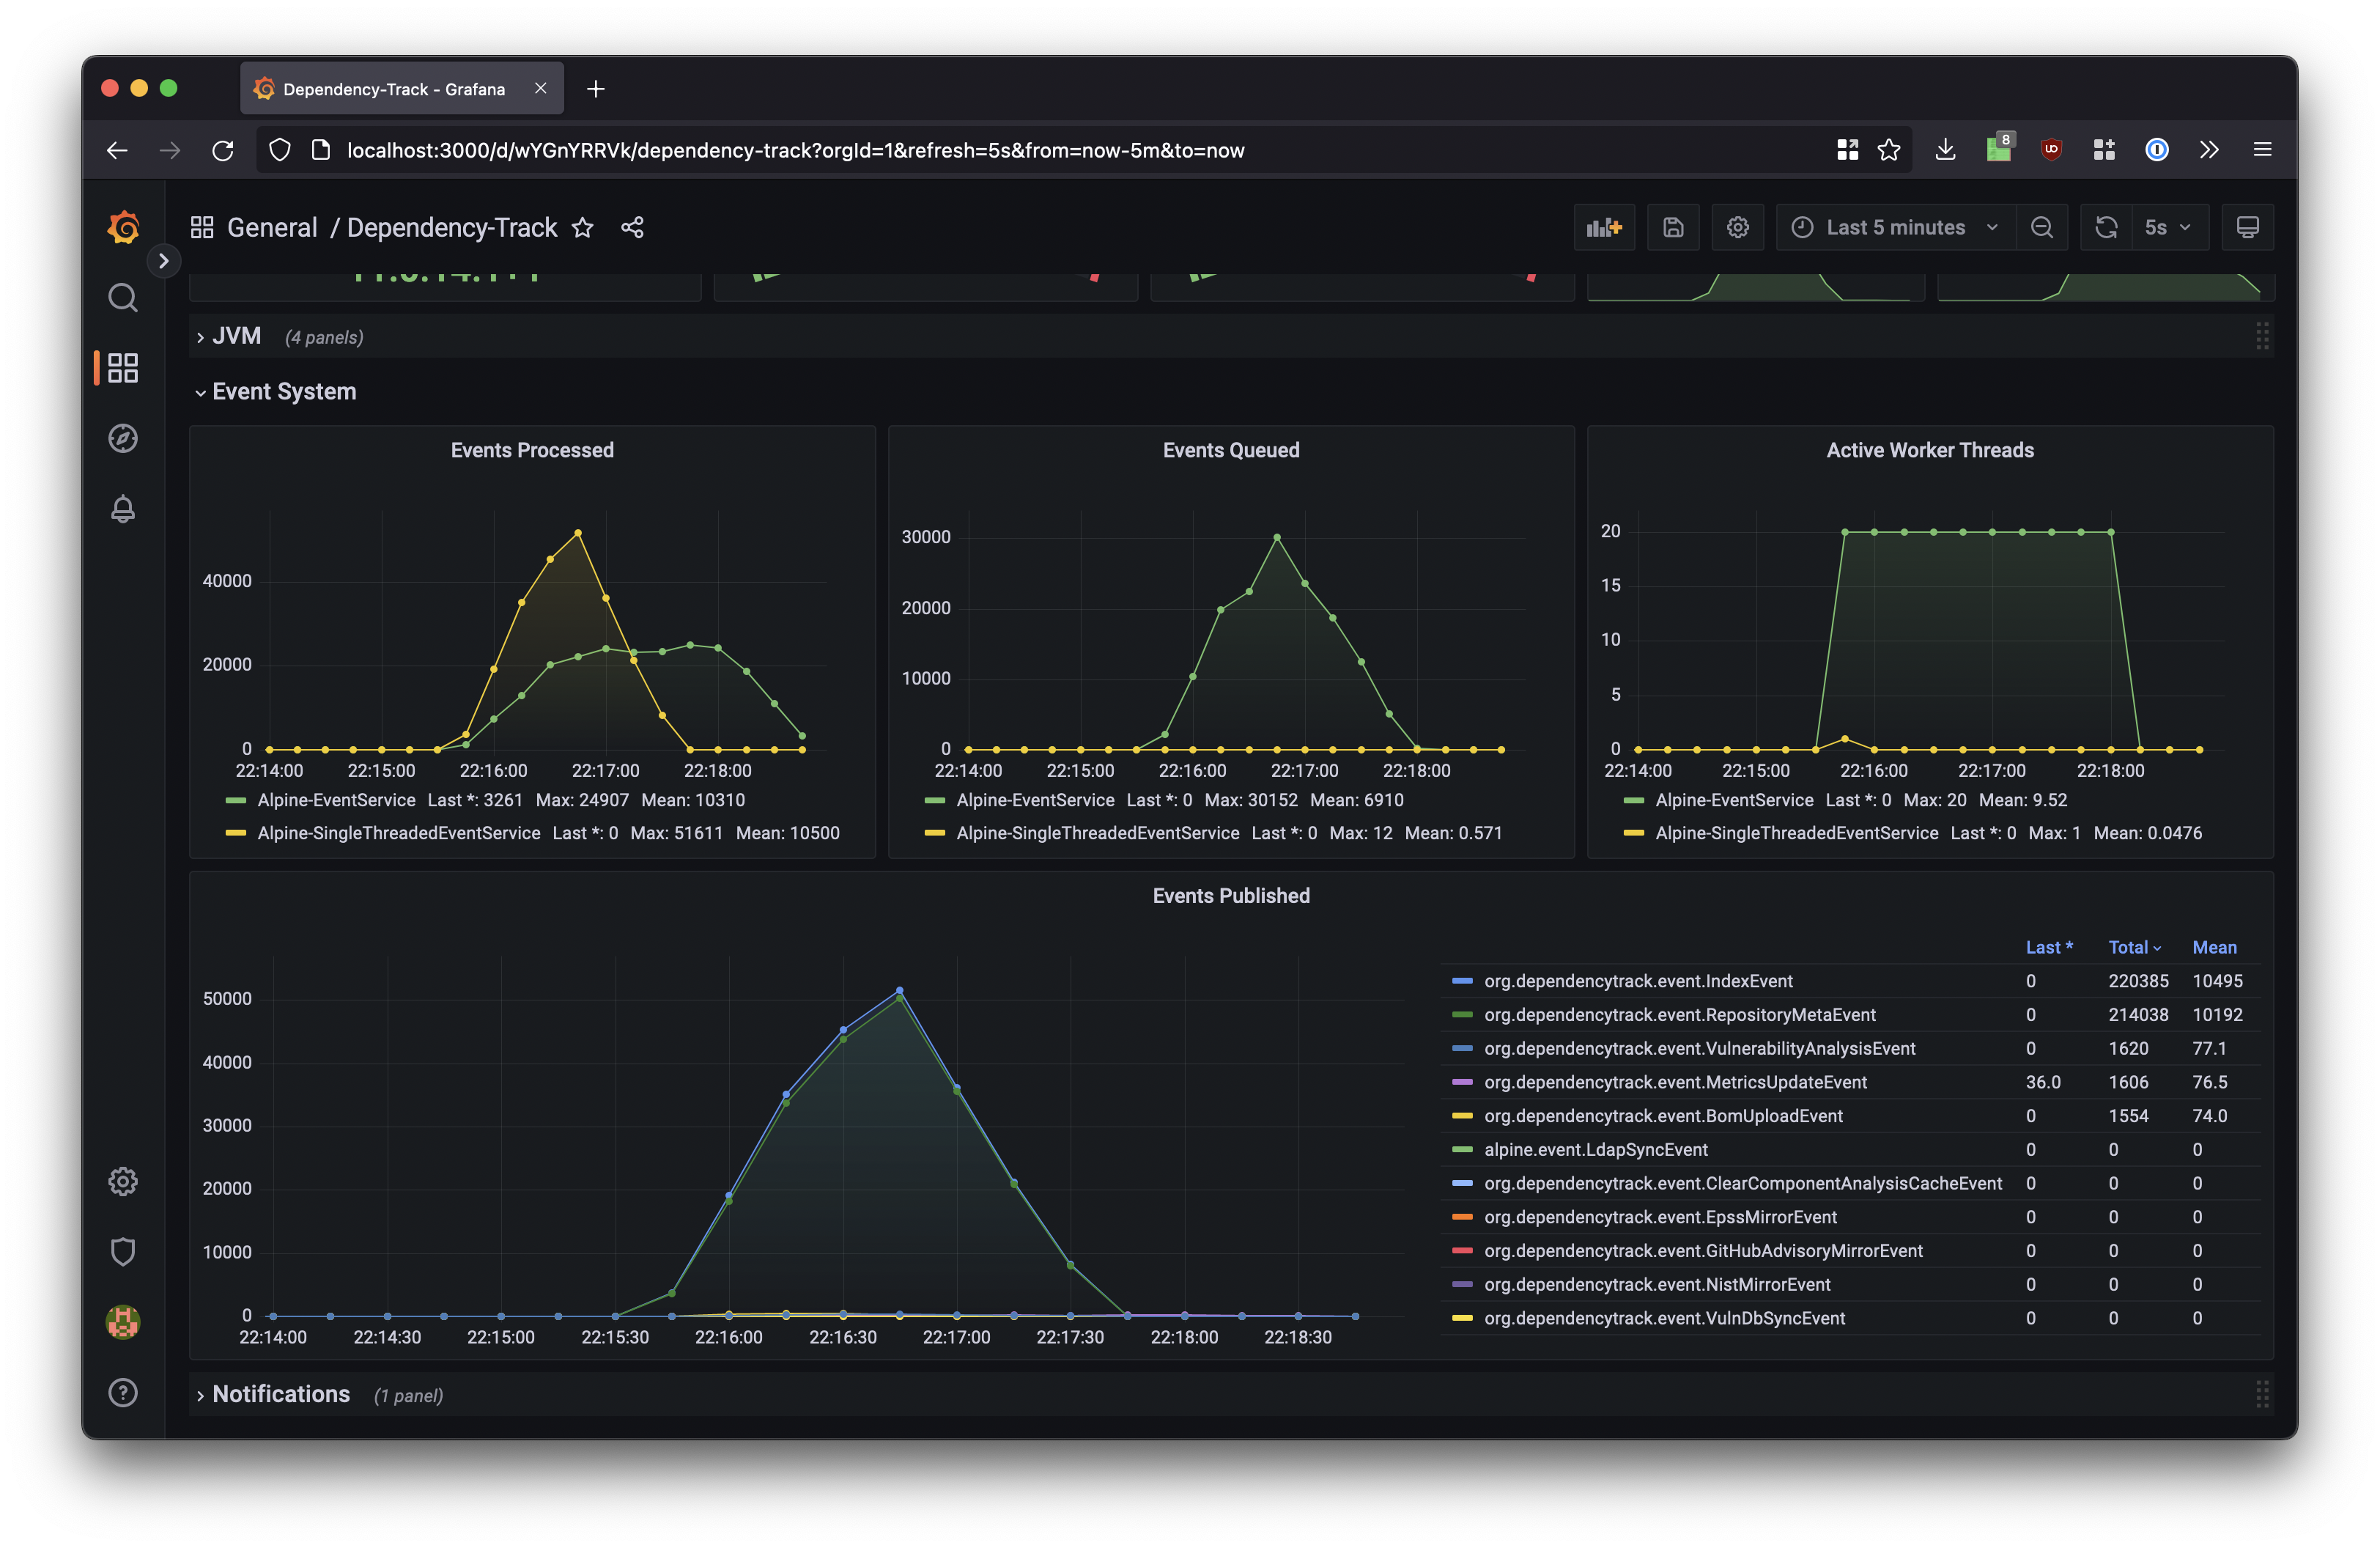The height and width of the screenshot is (1548, 2380).
Task: Open a new browser tab
Action: [596, 89]
